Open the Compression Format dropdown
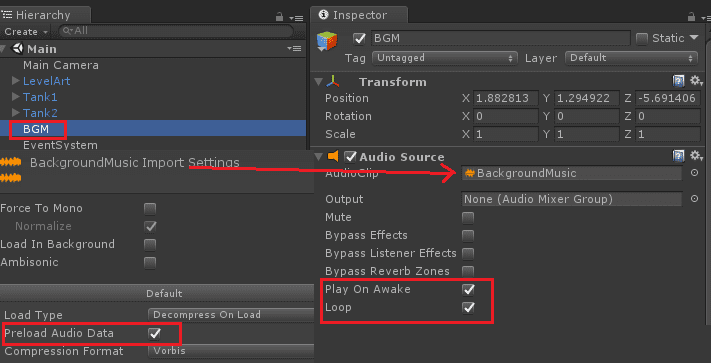Screen dimensions: 711x363 tap(231, 351)
